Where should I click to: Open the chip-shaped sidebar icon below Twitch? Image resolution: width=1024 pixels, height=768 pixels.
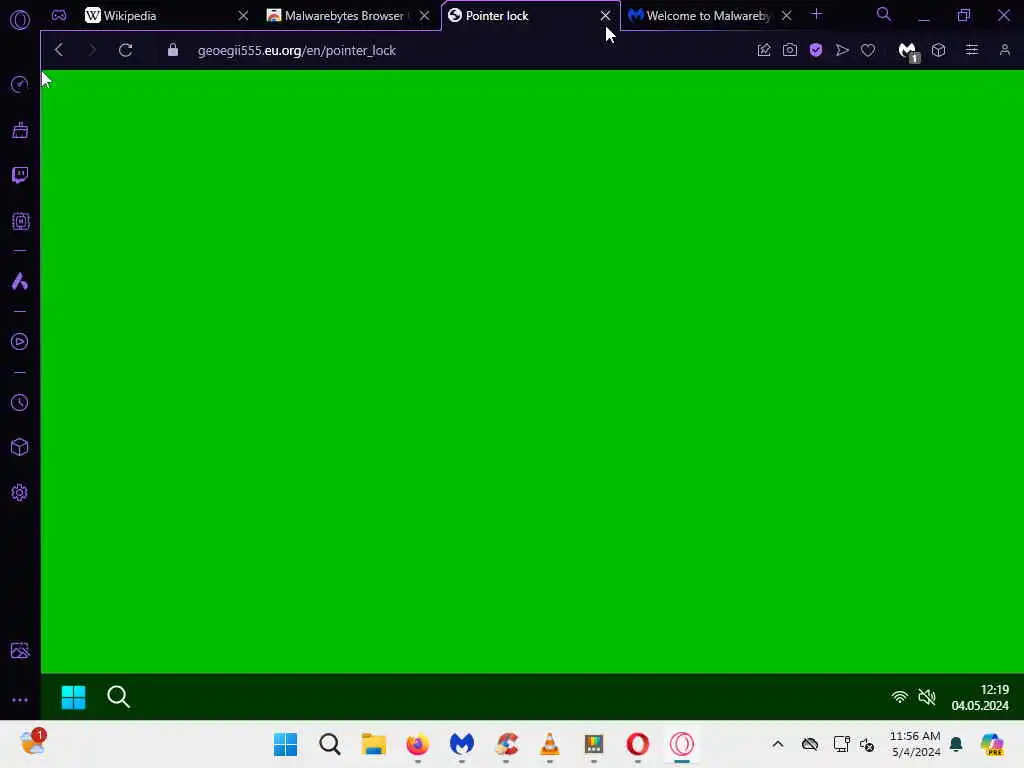click(20, 221)
